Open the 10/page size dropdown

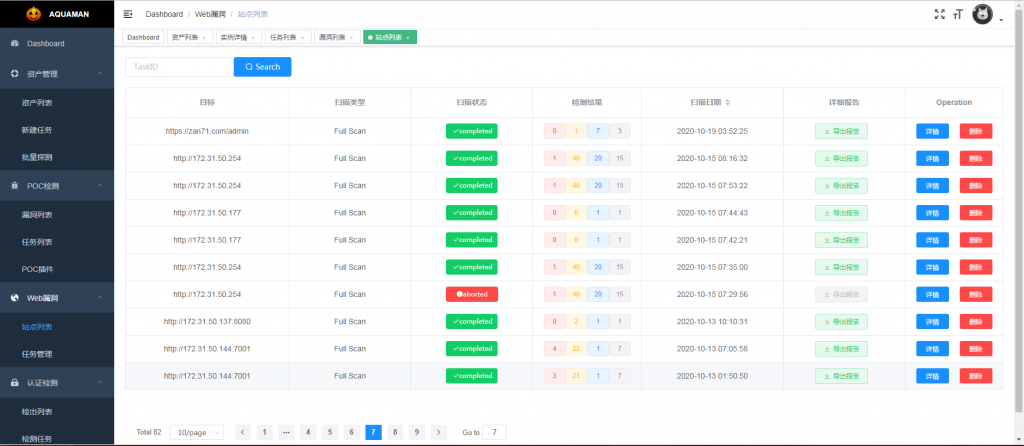197,432
